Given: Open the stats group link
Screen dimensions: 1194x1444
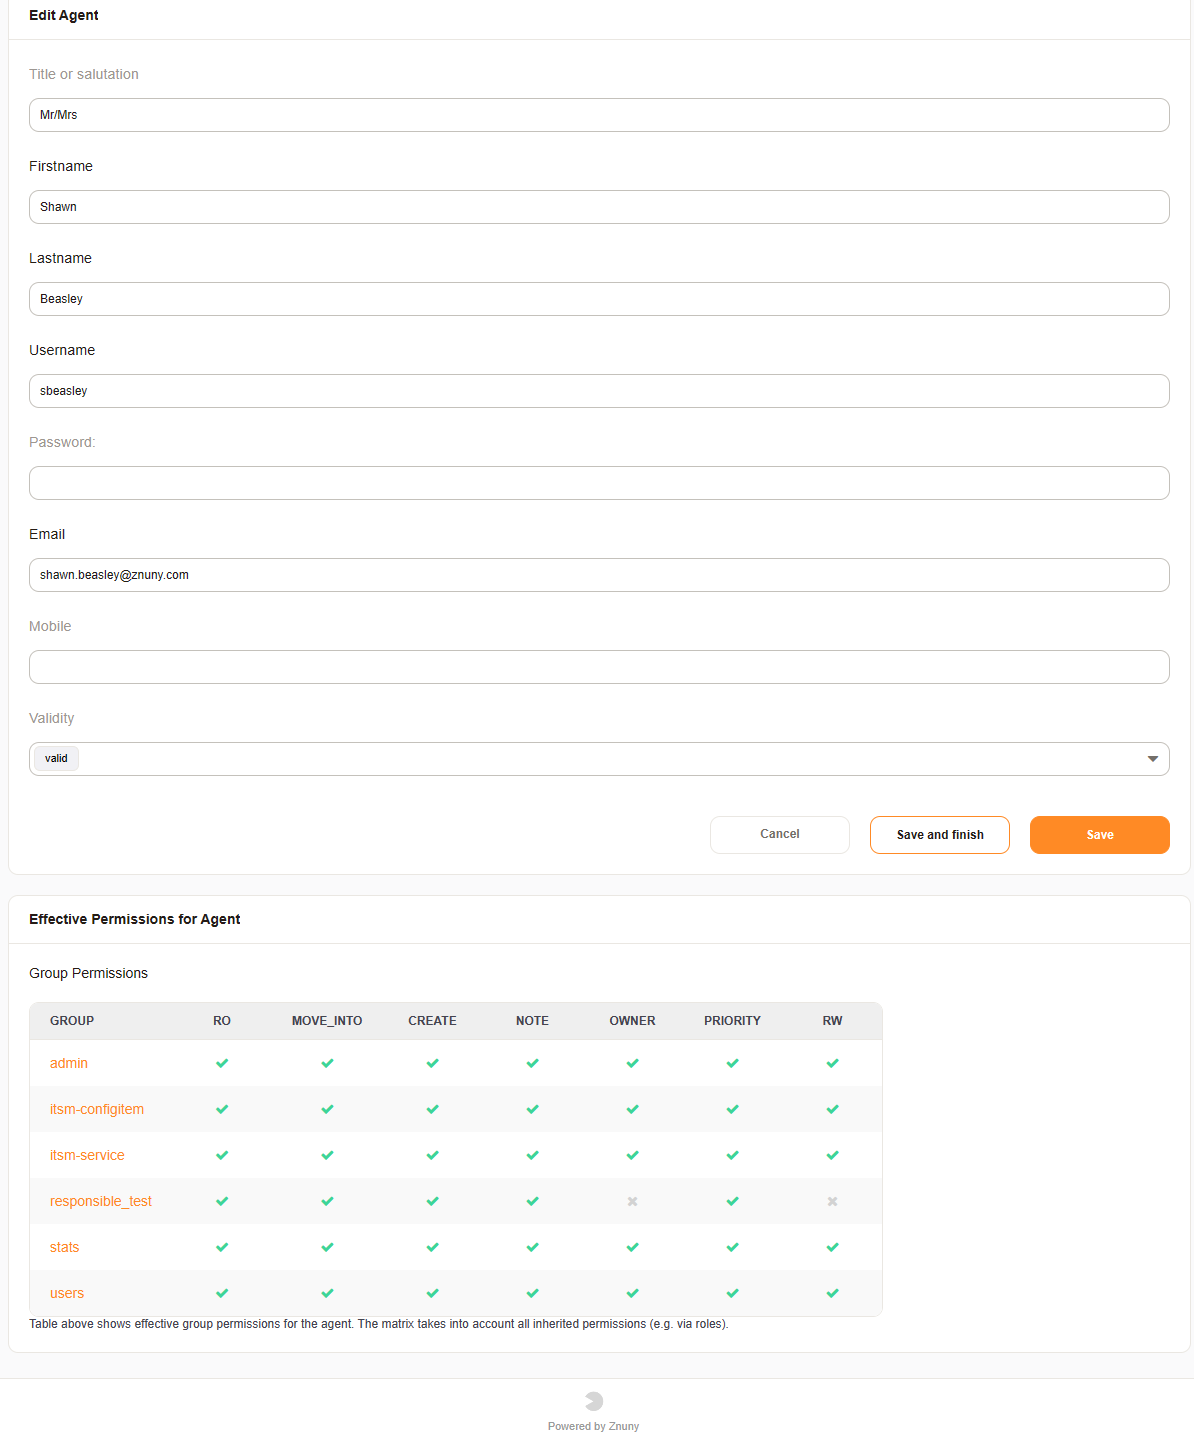Looking at the screenshot, I should (63, 1247).
